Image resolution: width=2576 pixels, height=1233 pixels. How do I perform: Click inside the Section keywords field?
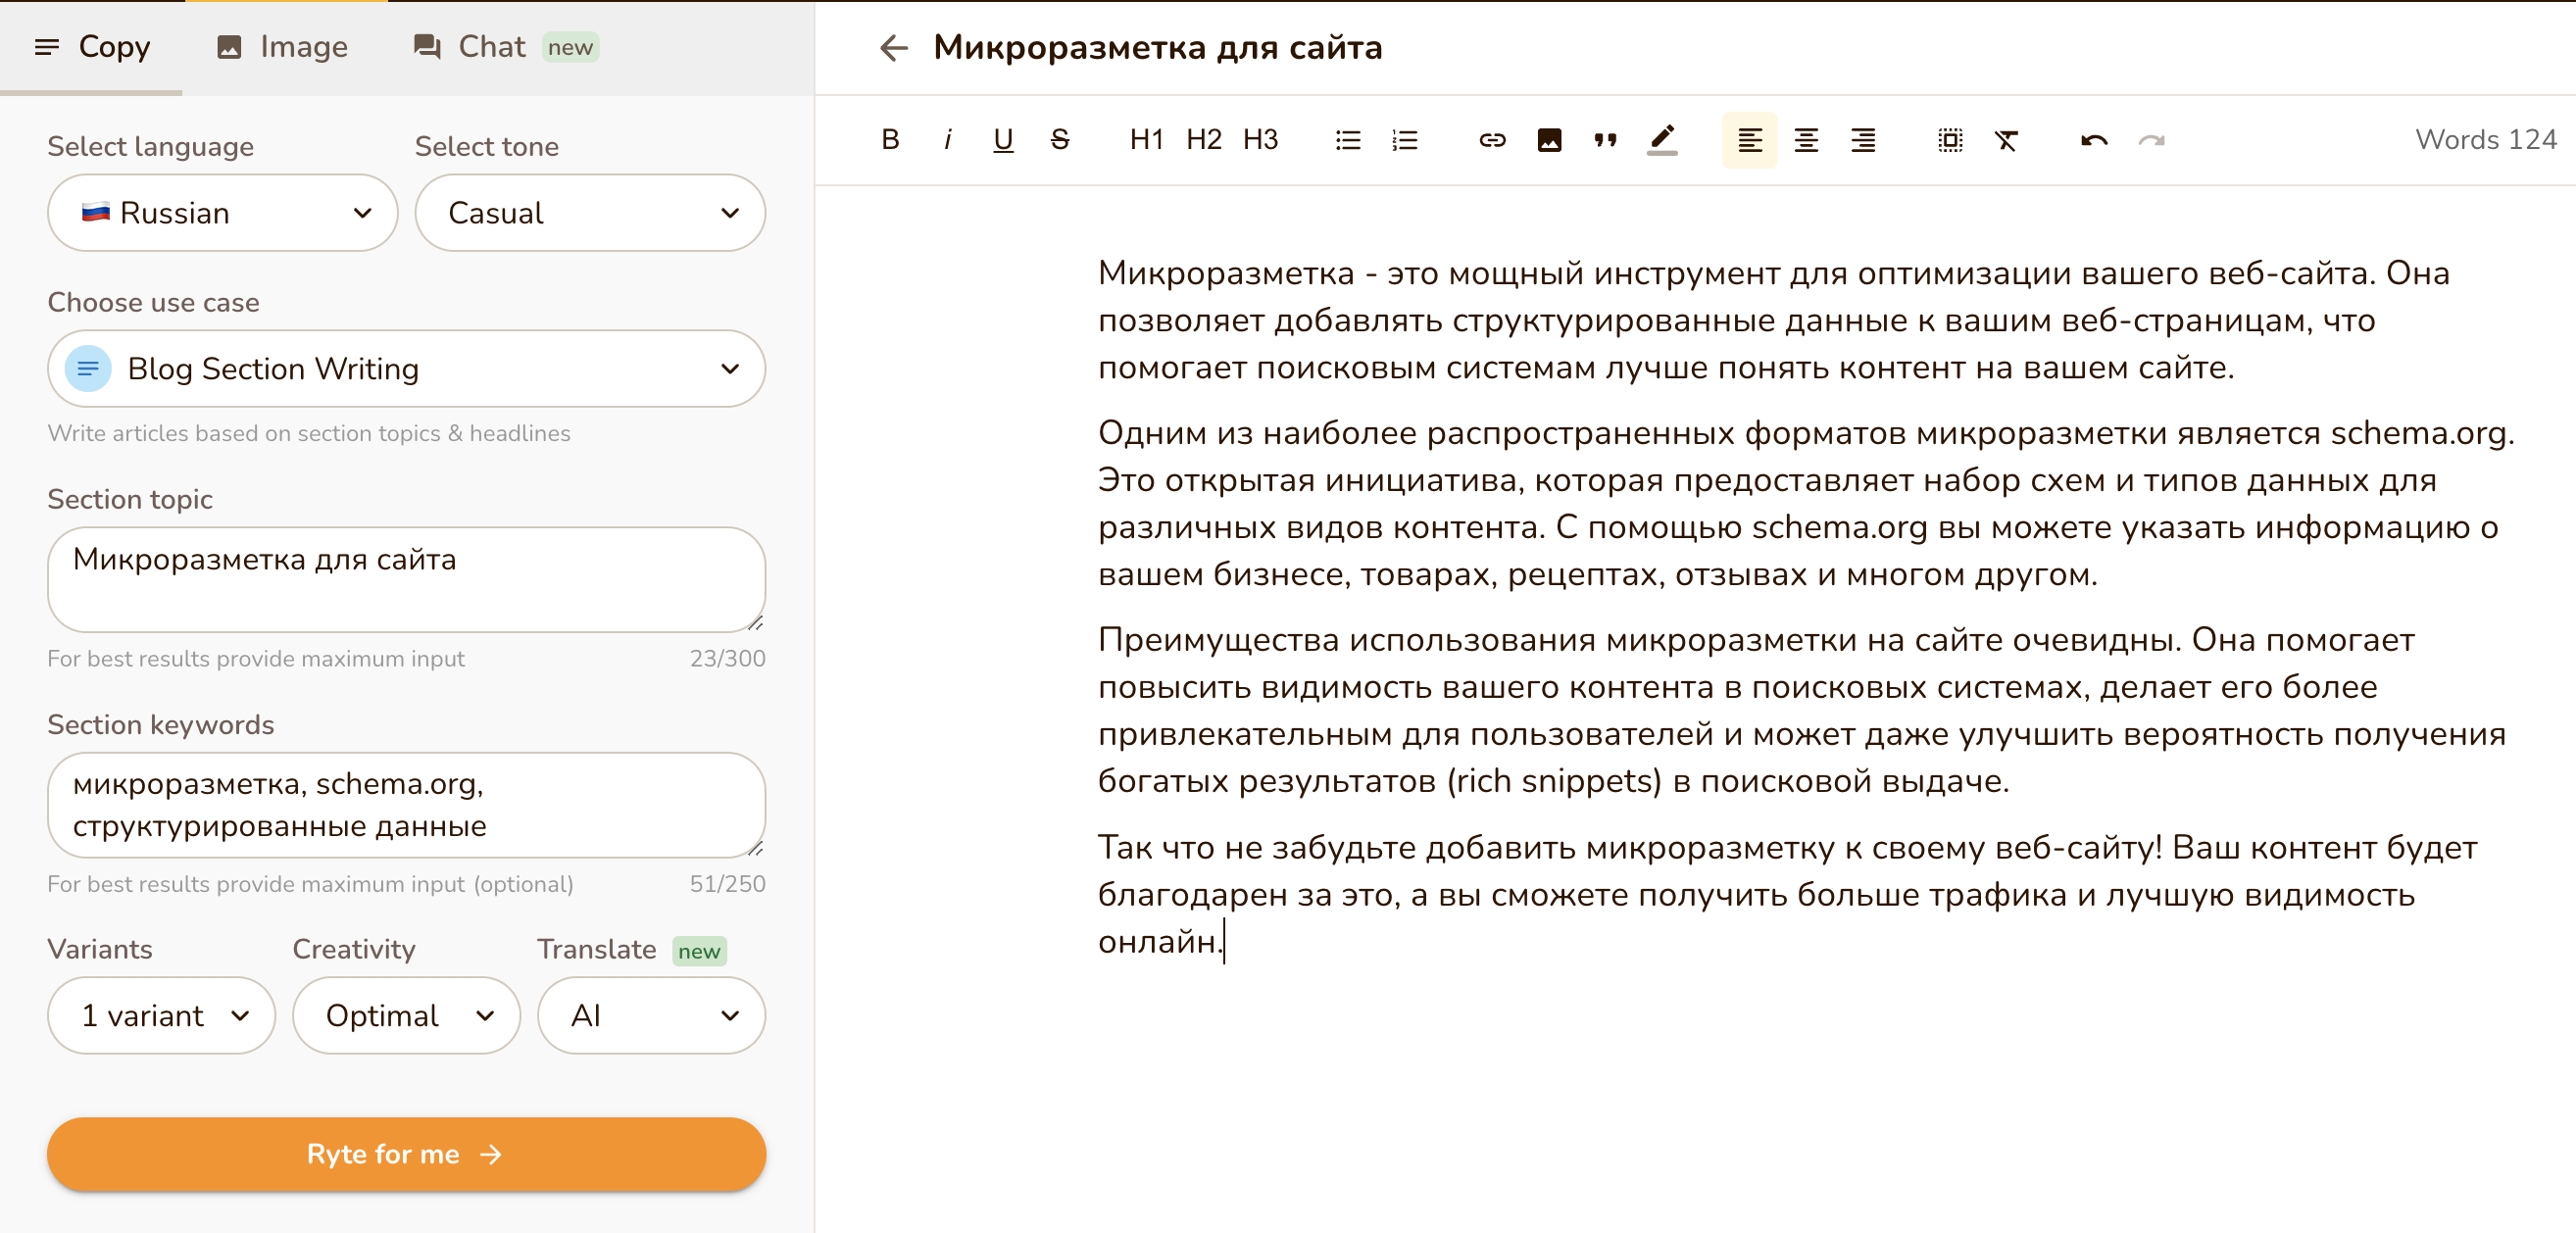[406, 806]
